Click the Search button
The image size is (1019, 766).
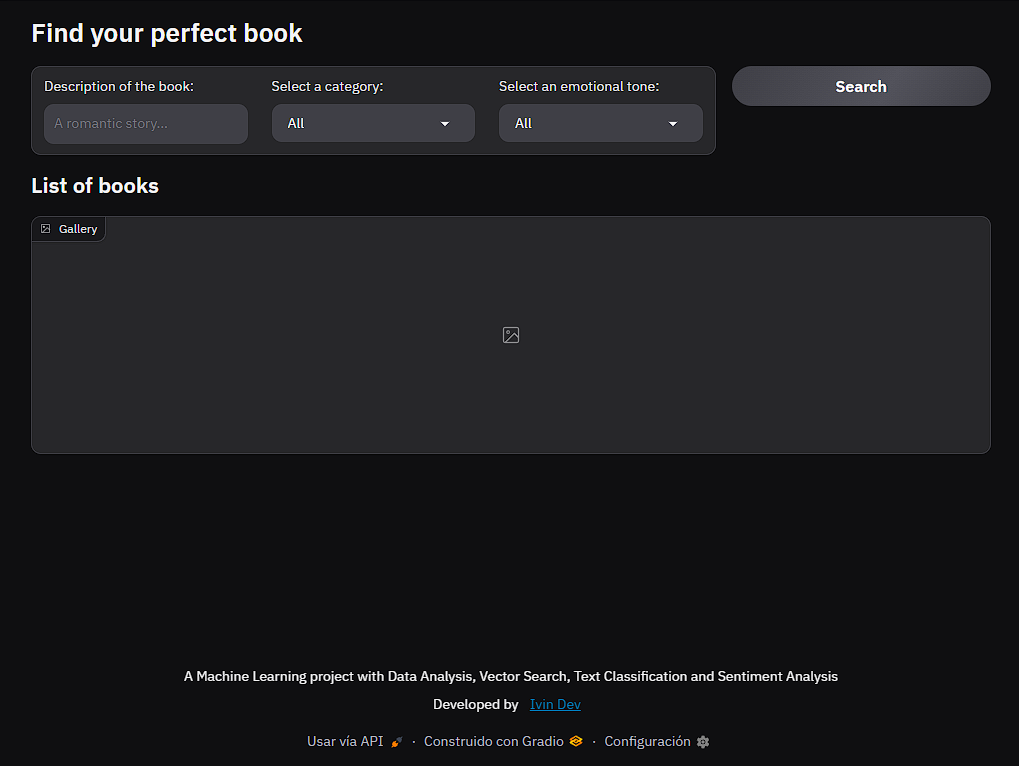tap(861, 86)
